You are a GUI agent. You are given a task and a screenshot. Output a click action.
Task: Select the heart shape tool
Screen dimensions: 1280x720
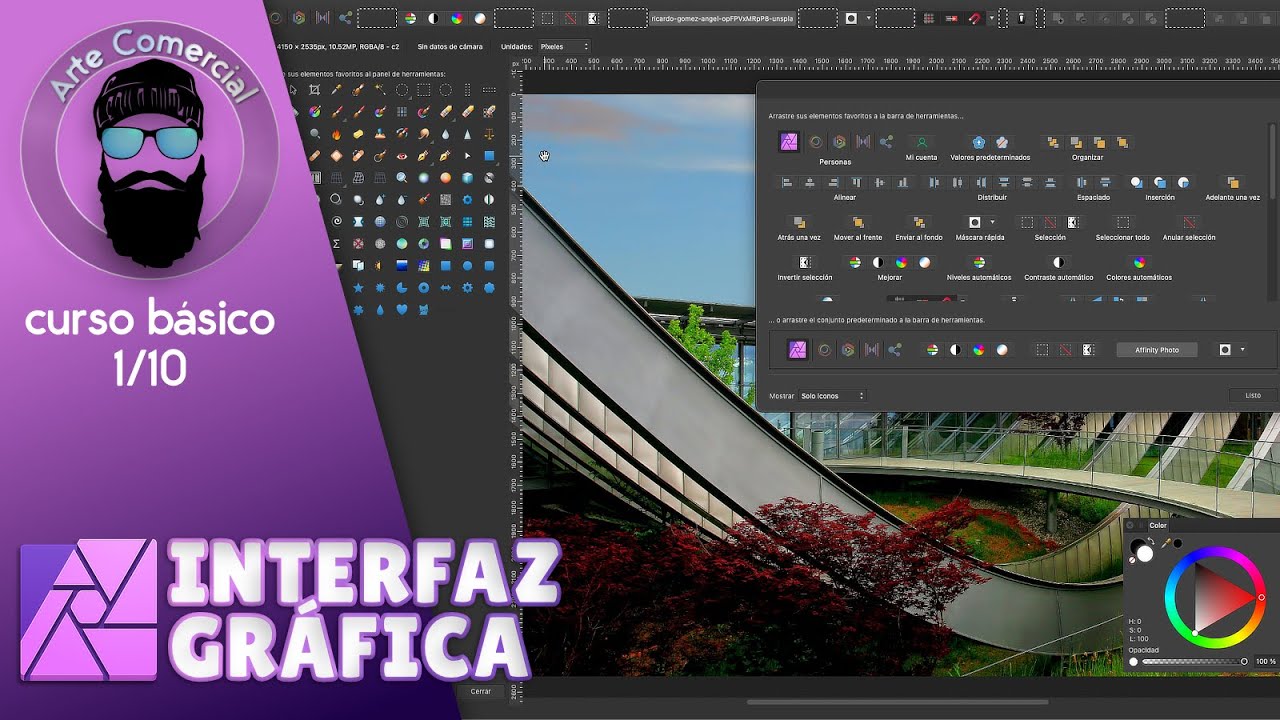click(x=402, y=310)
